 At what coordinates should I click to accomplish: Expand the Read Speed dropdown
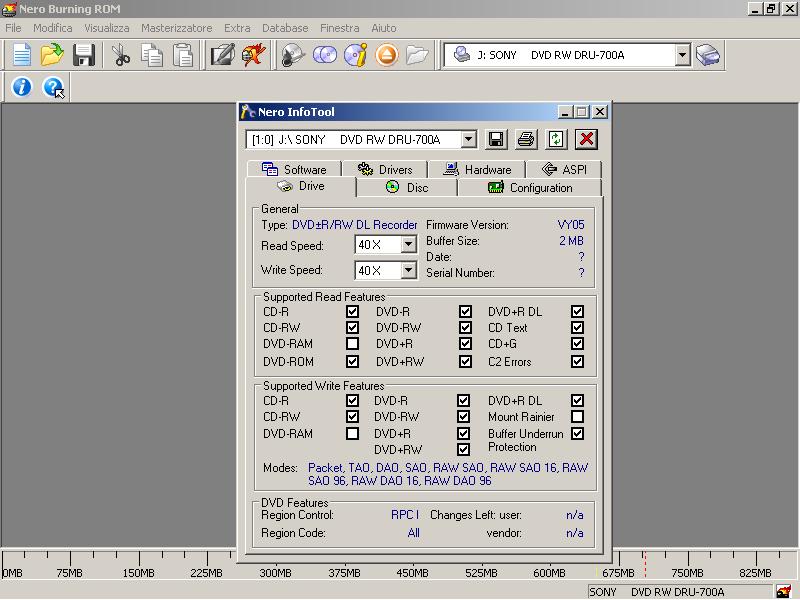click(408, 244)
